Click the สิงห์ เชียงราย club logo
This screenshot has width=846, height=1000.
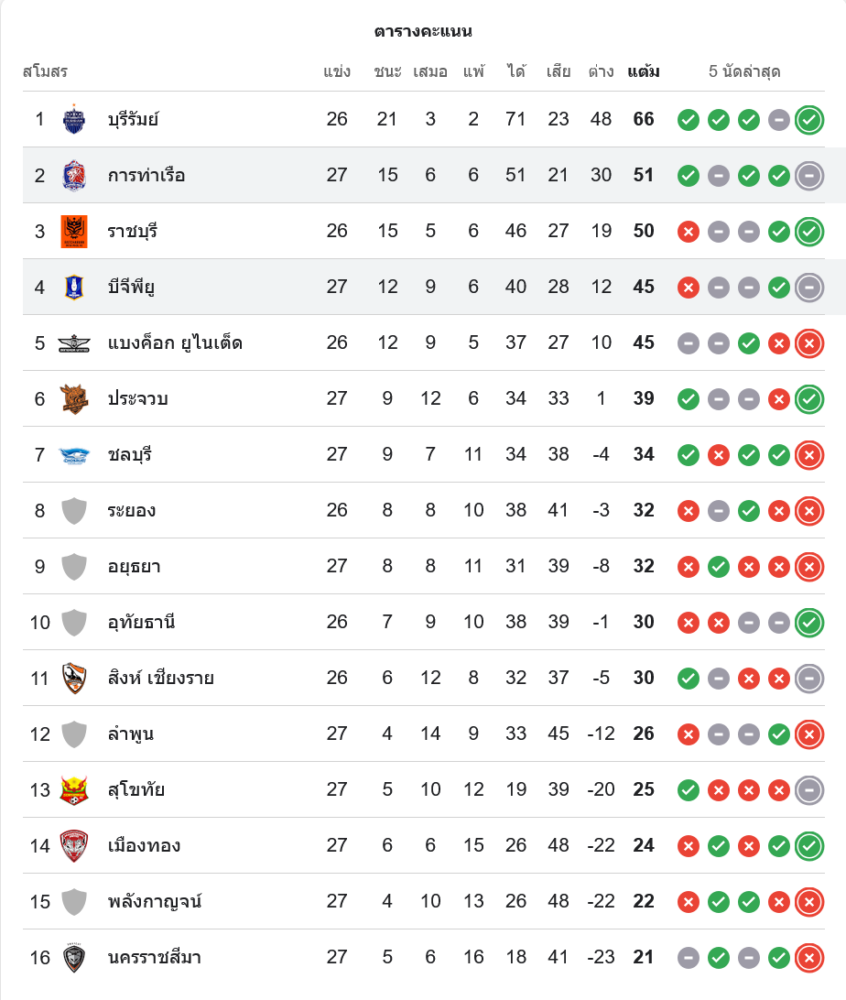pos(74,678)
